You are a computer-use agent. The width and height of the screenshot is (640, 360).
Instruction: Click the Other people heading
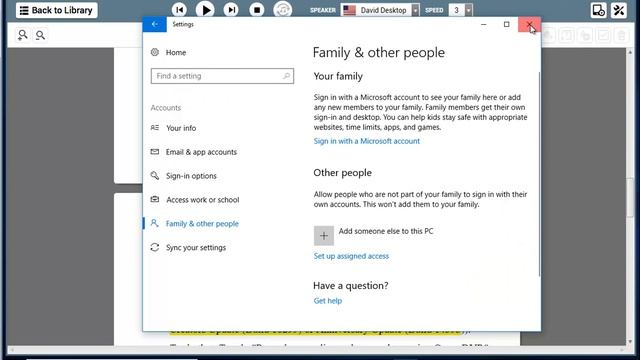342,173
